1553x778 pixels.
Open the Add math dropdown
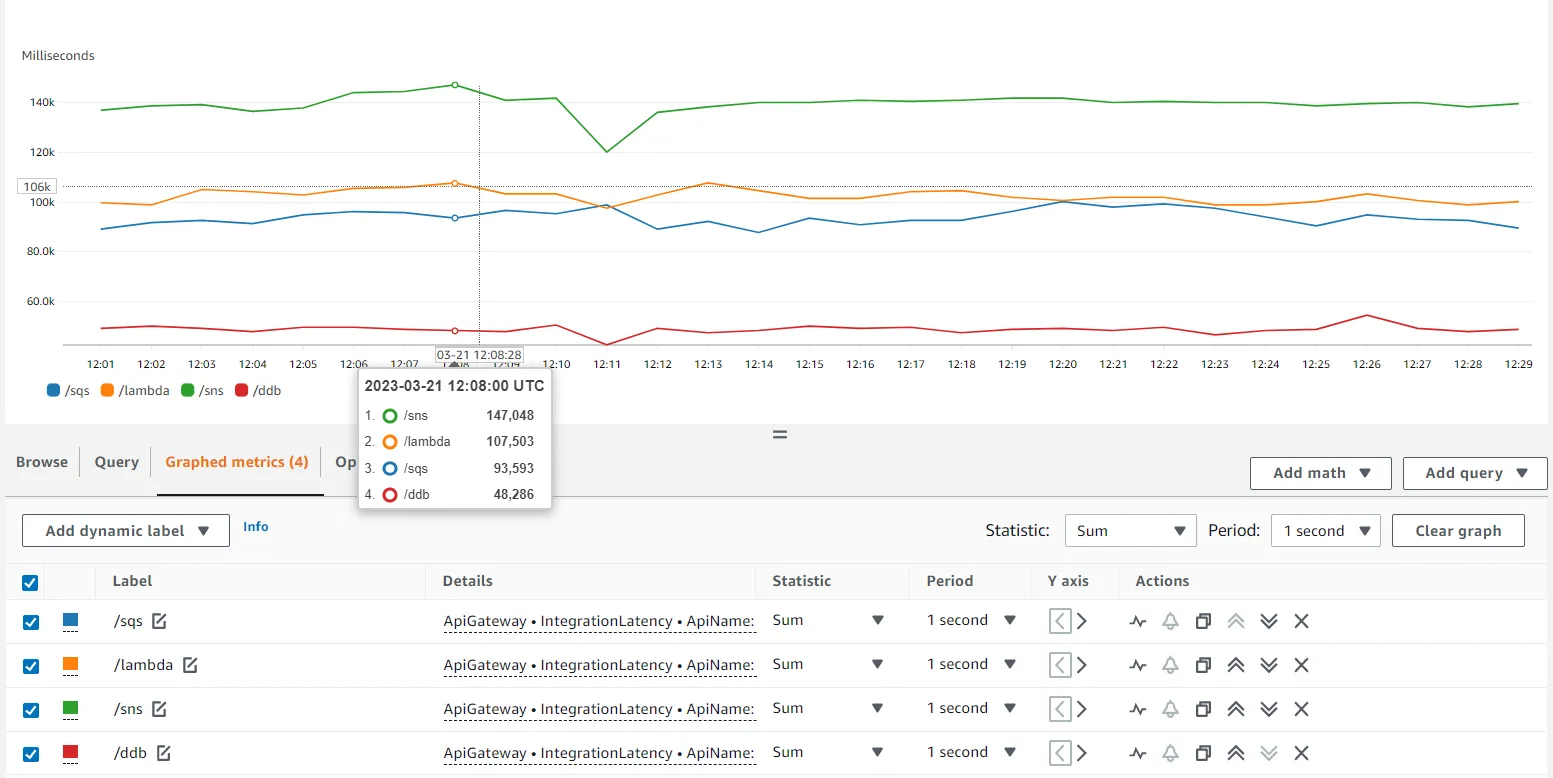pos(1320,473)
